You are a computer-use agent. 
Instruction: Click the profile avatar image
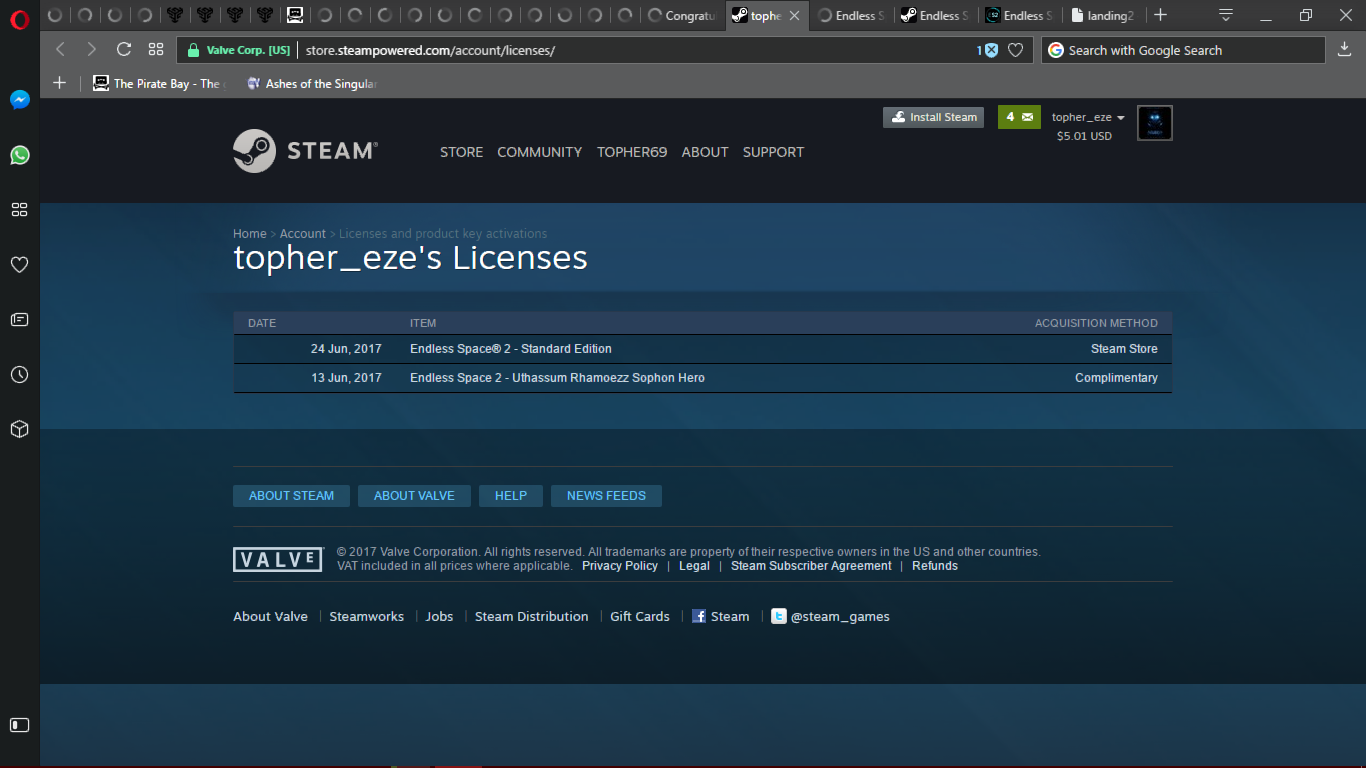point(1155,123)
